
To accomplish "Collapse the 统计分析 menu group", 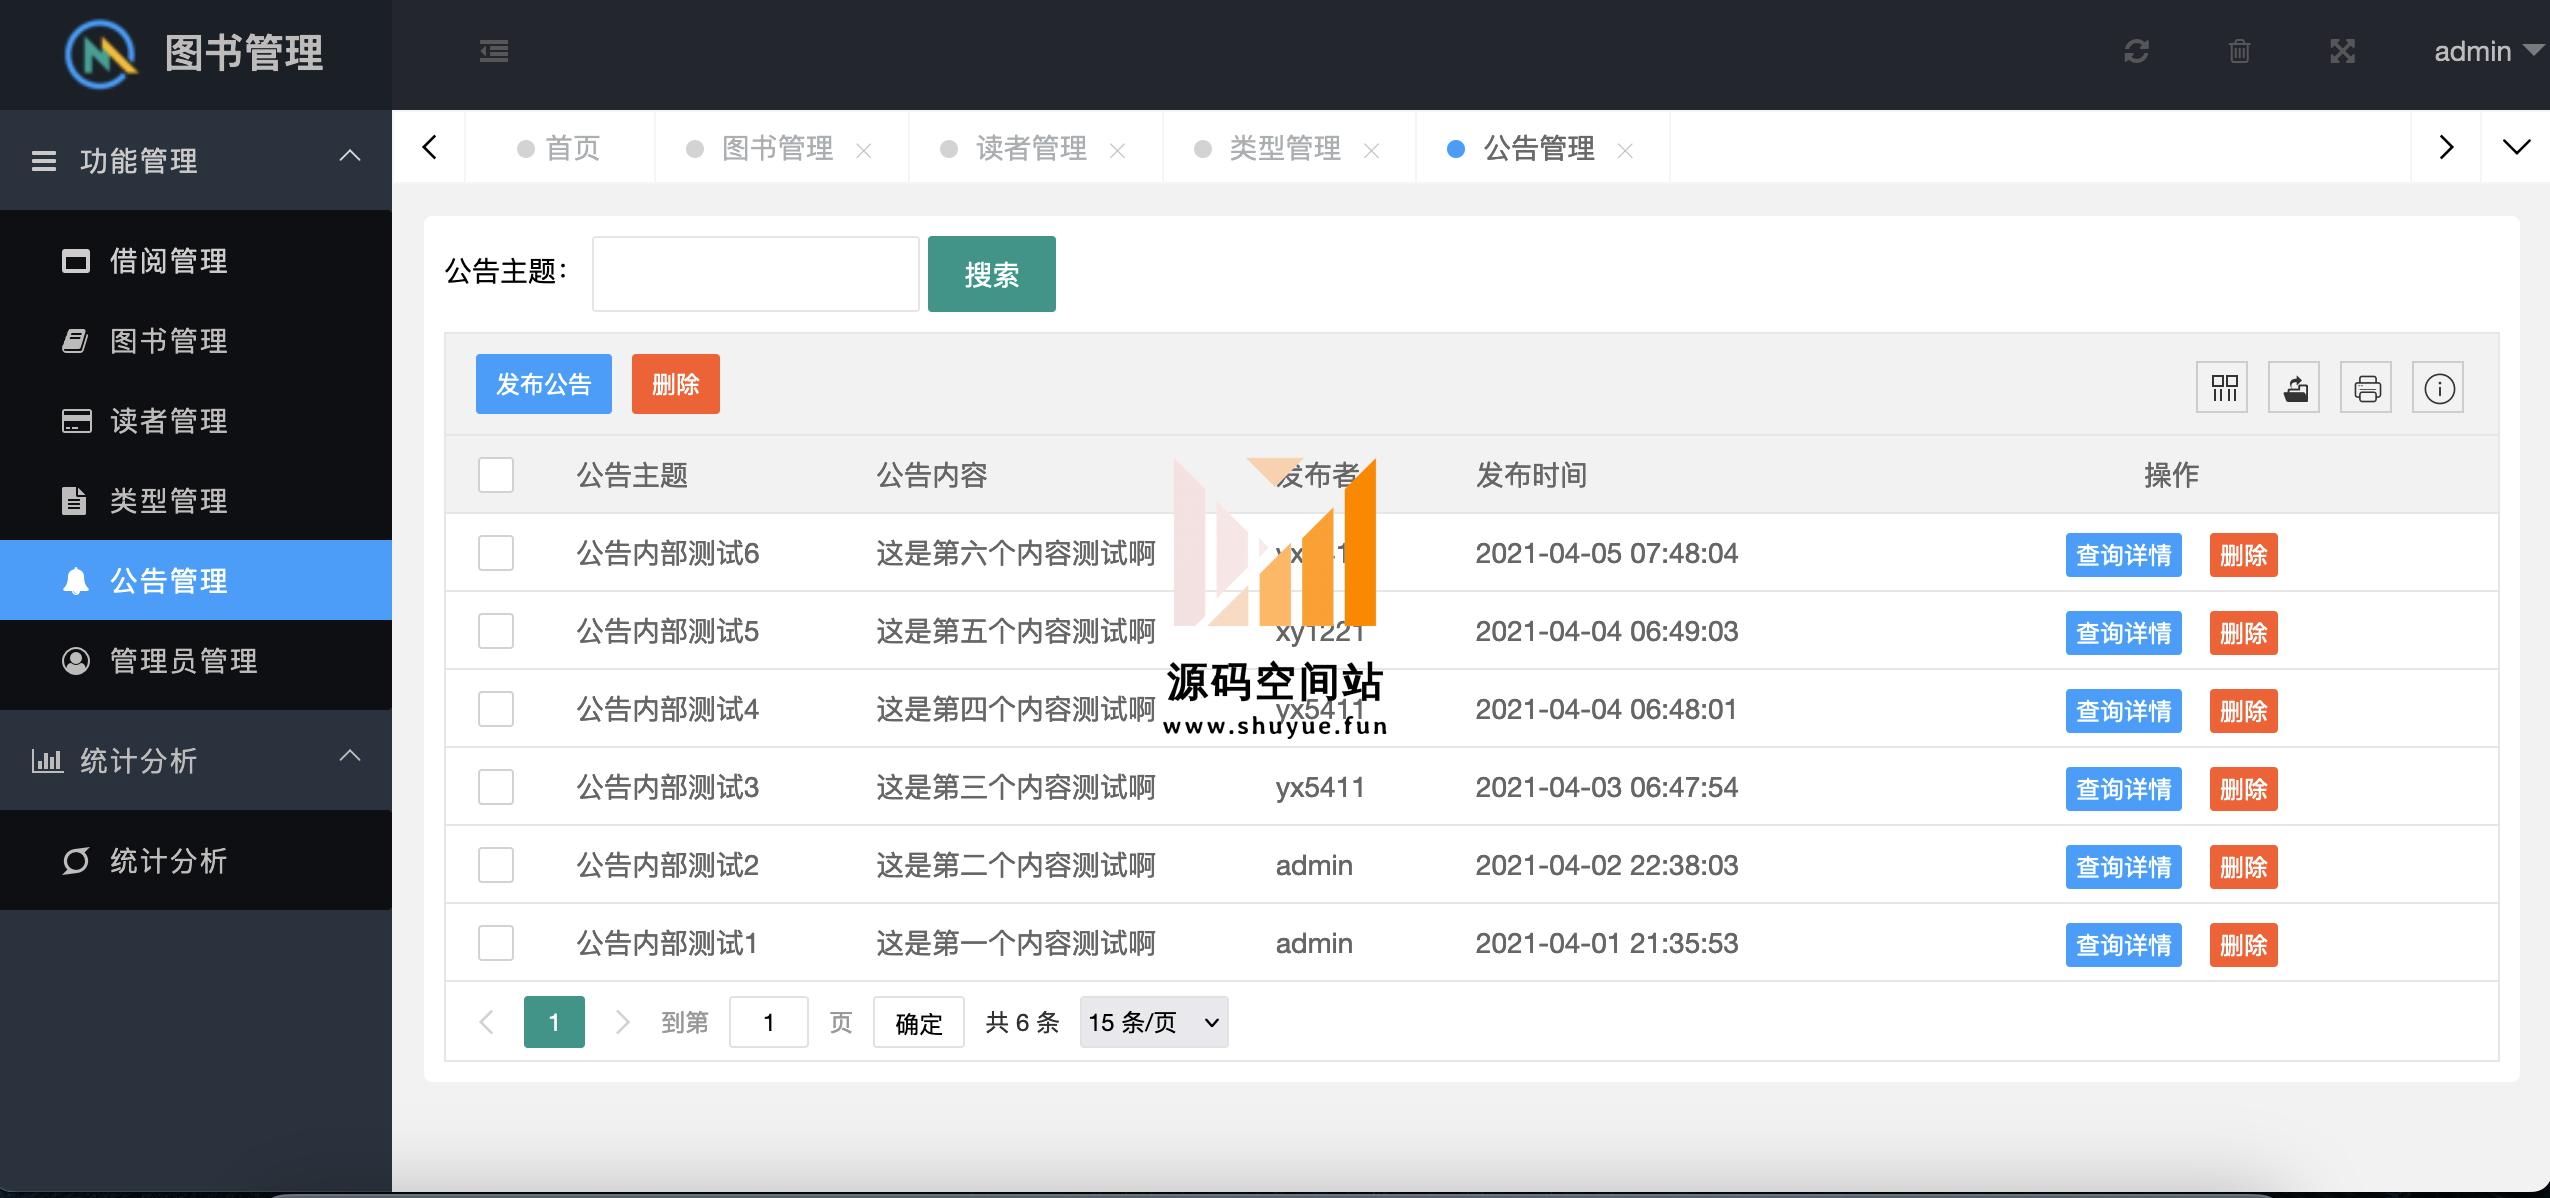I will tap(196, 760).
